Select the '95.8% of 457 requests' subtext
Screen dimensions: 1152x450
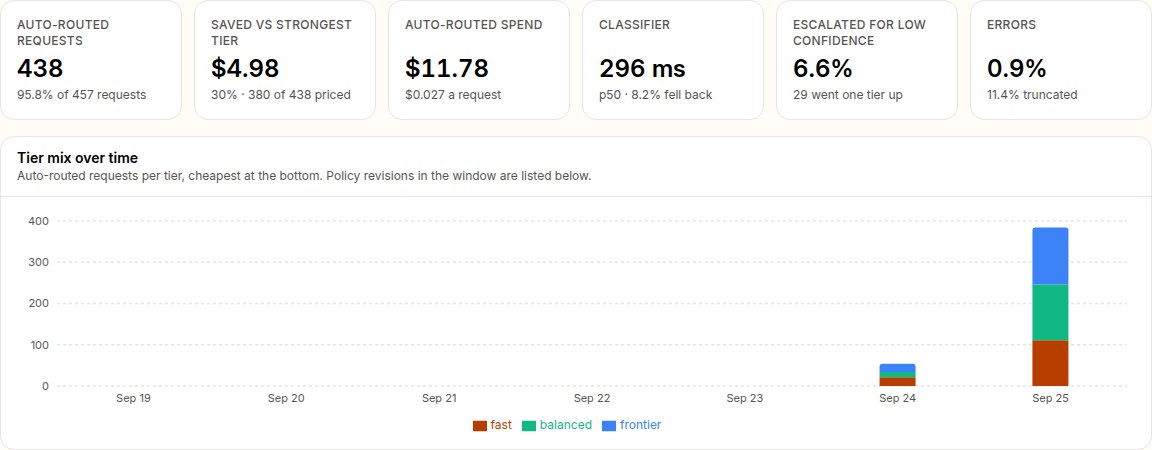click(82, 95)
